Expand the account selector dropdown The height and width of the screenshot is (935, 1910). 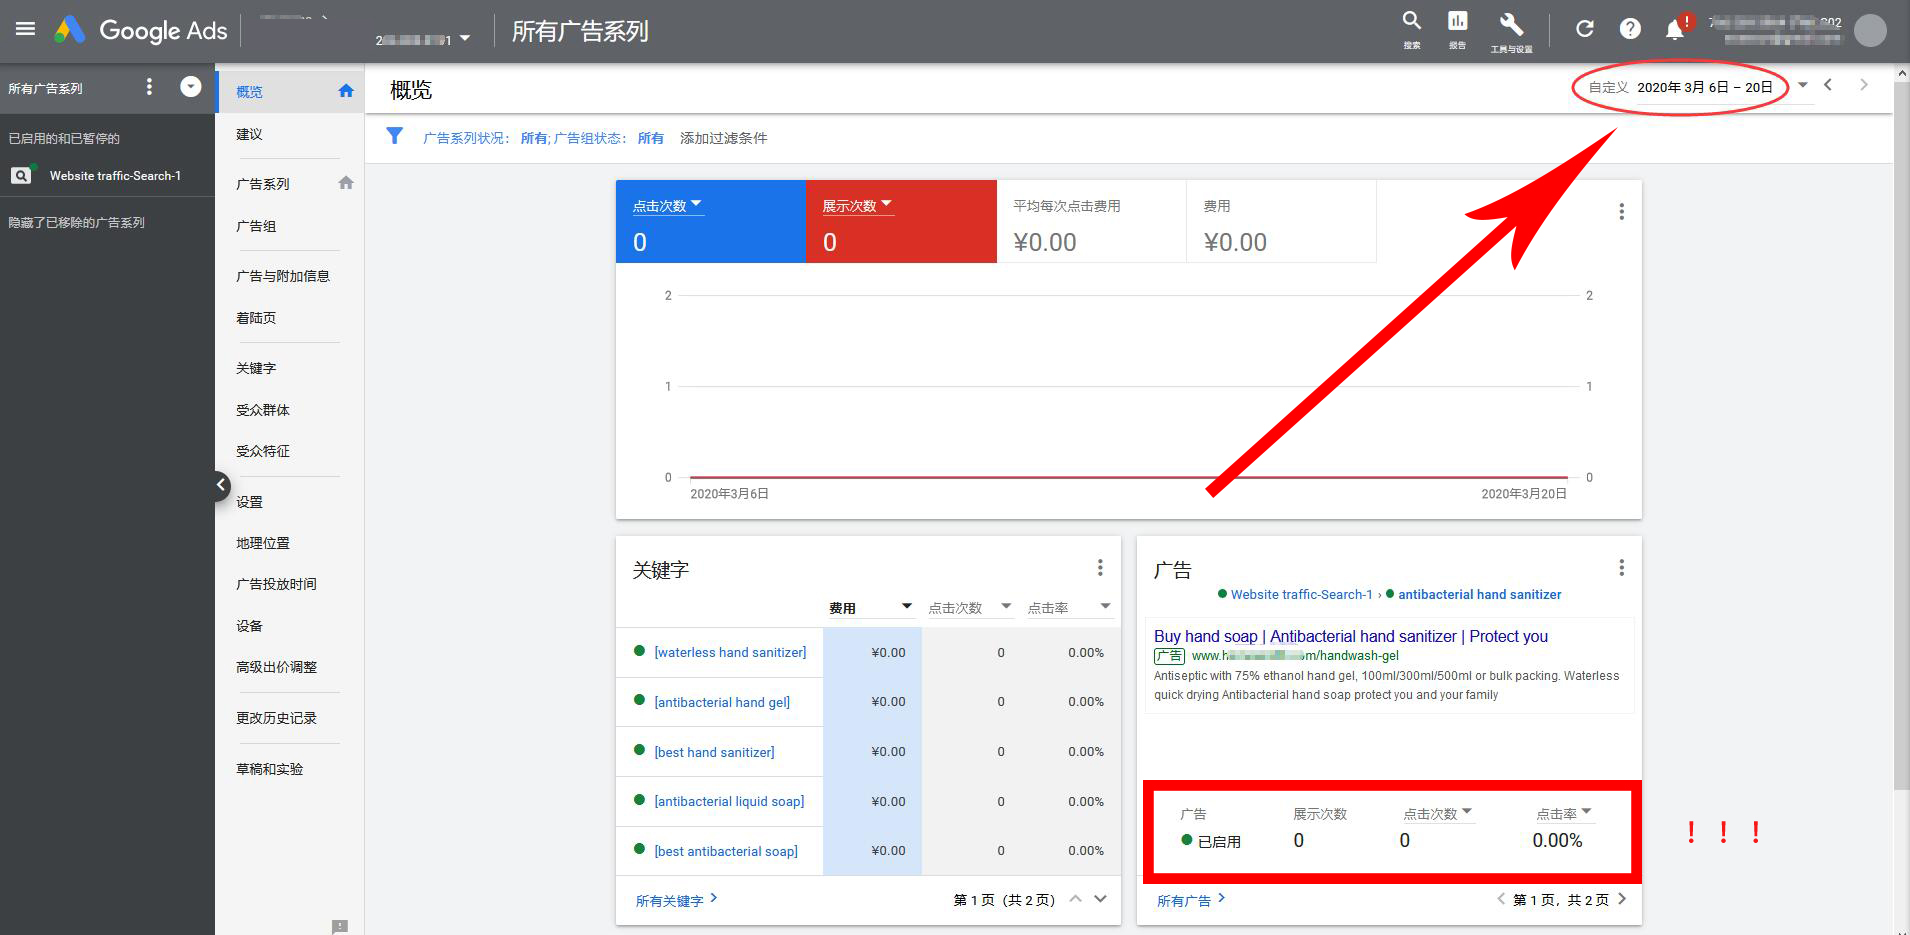point(464,39)
